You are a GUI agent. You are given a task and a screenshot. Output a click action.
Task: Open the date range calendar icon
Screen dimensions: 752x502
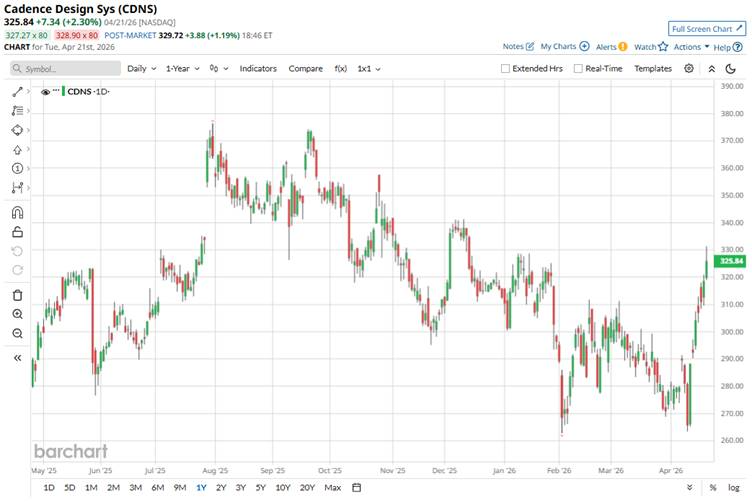[356, 488]
